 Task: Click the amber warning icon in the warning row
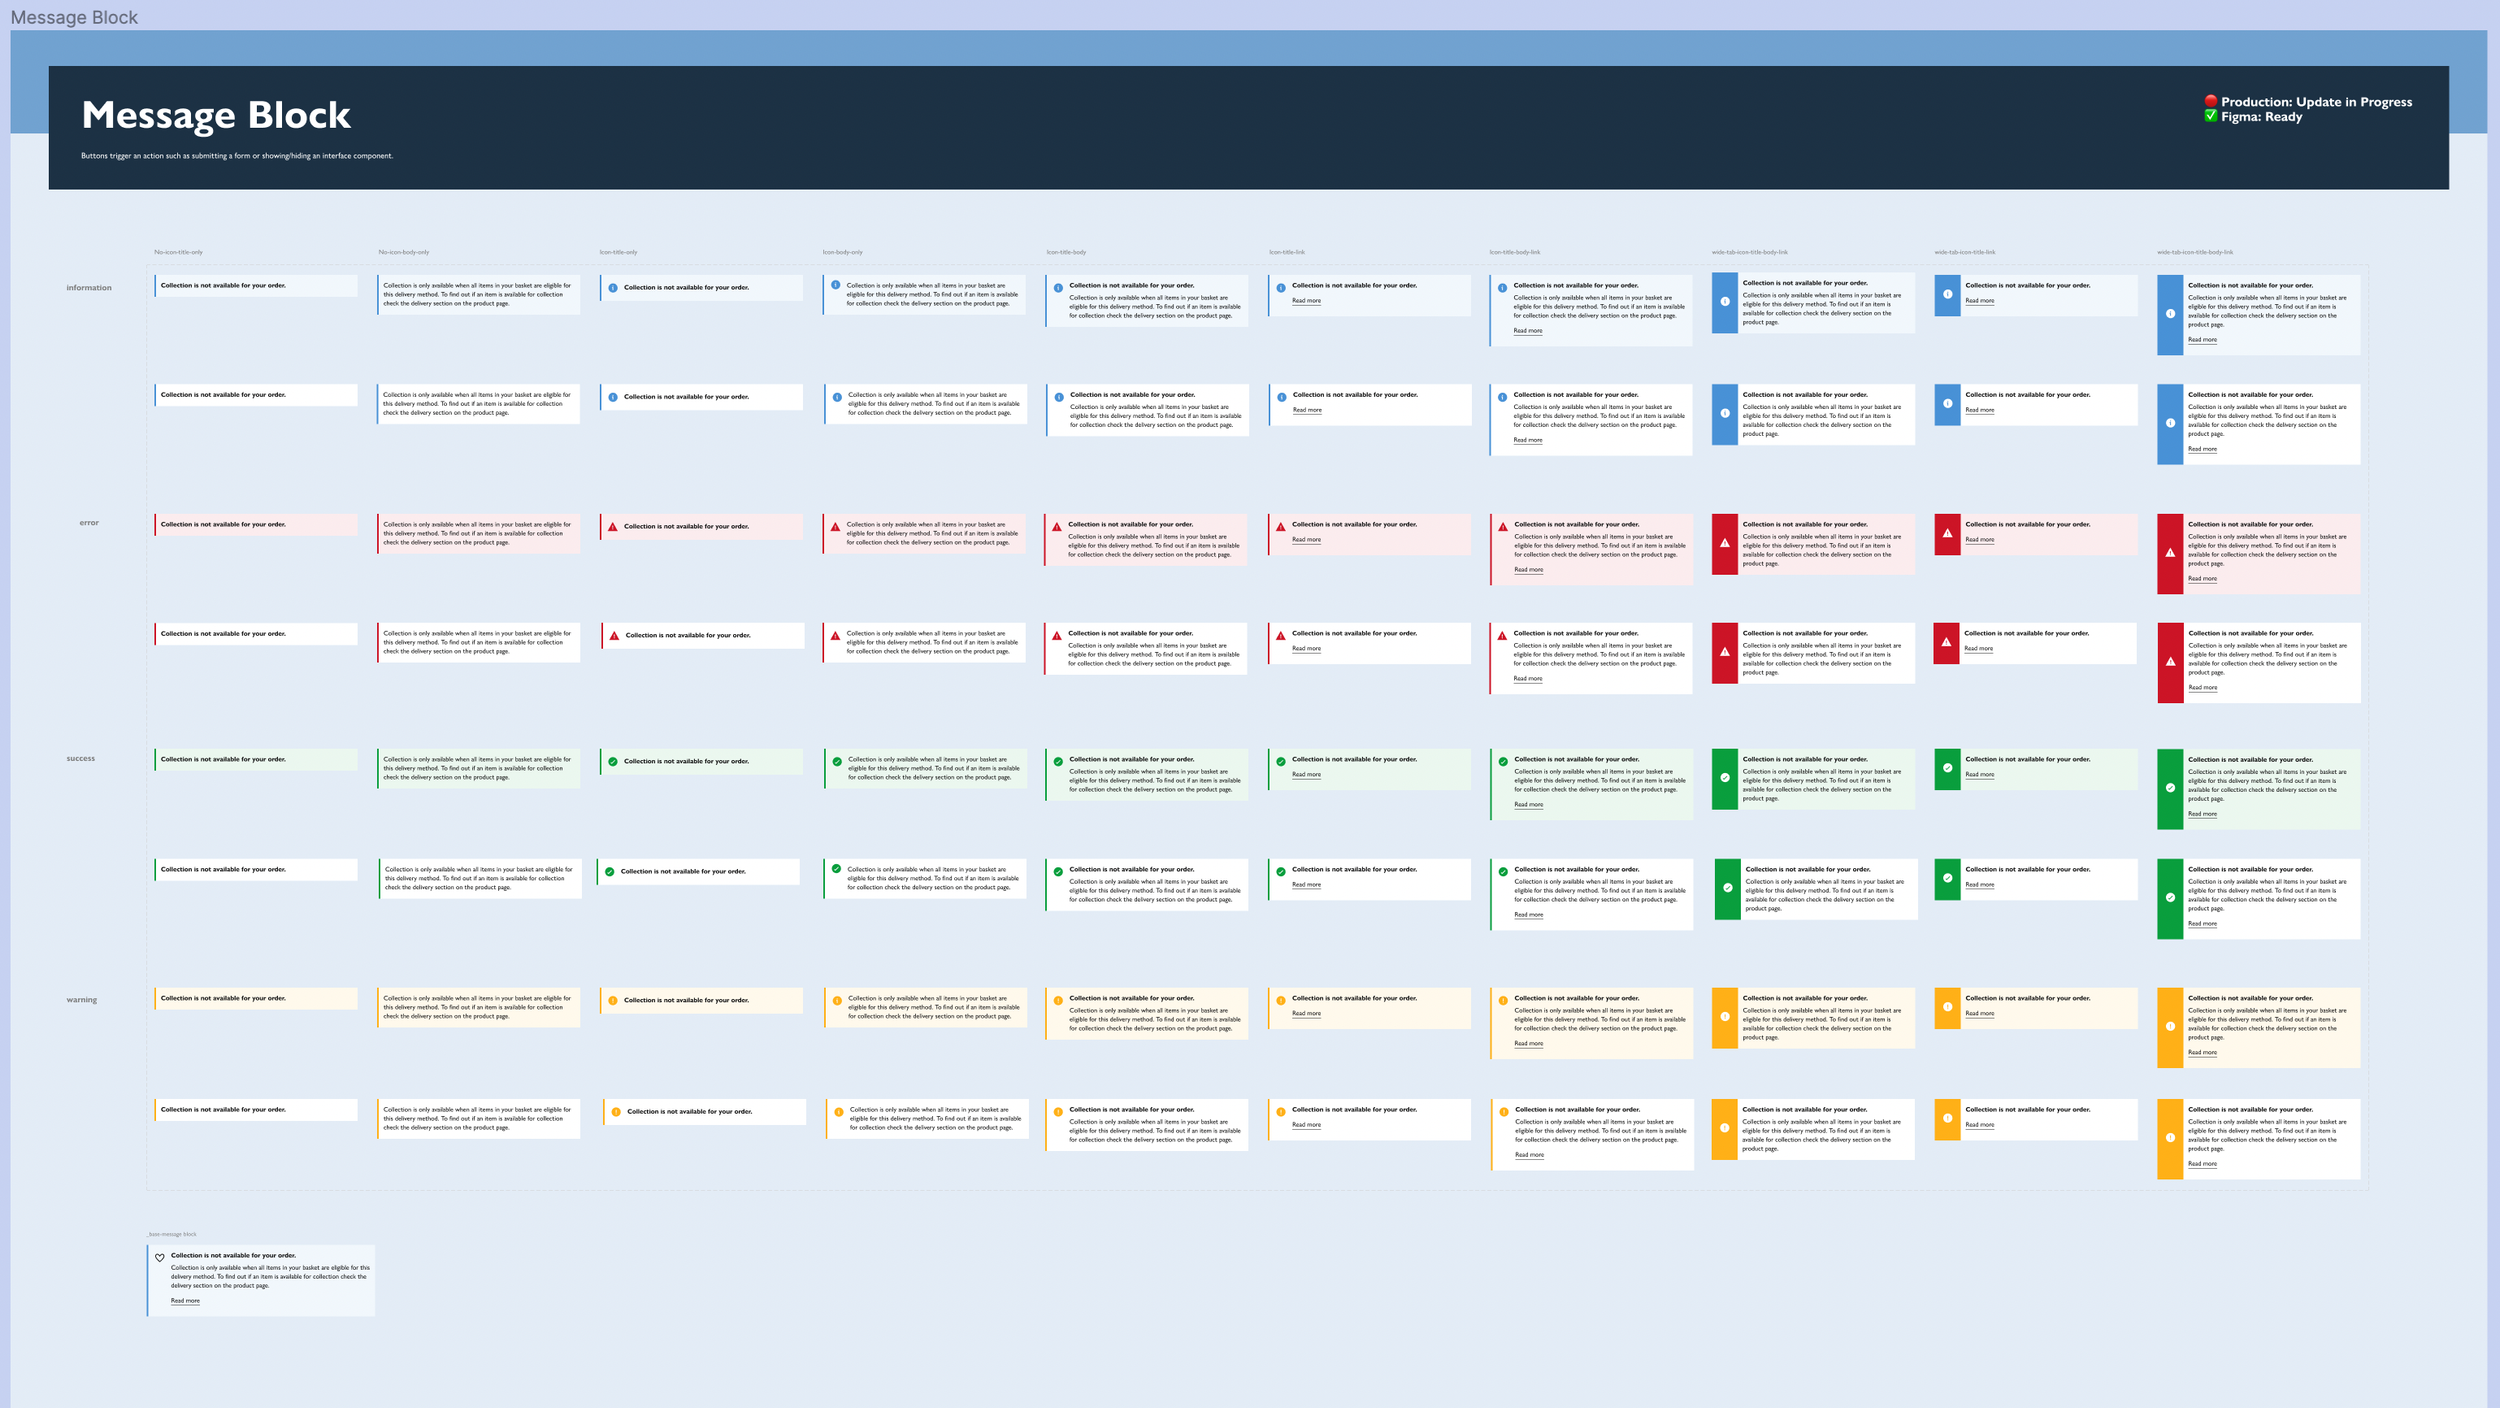coord(613,999)
